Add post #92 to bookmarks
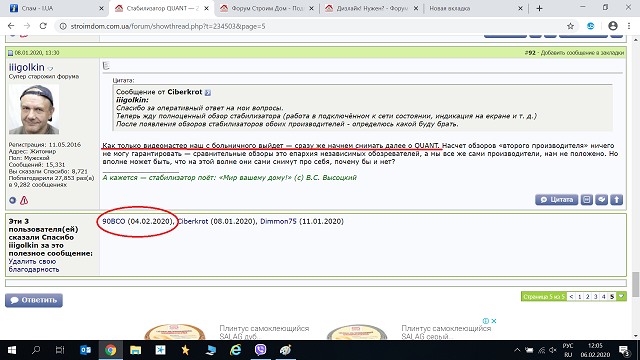The height and width of the screenshot is (360, 640). pos(582,53)
